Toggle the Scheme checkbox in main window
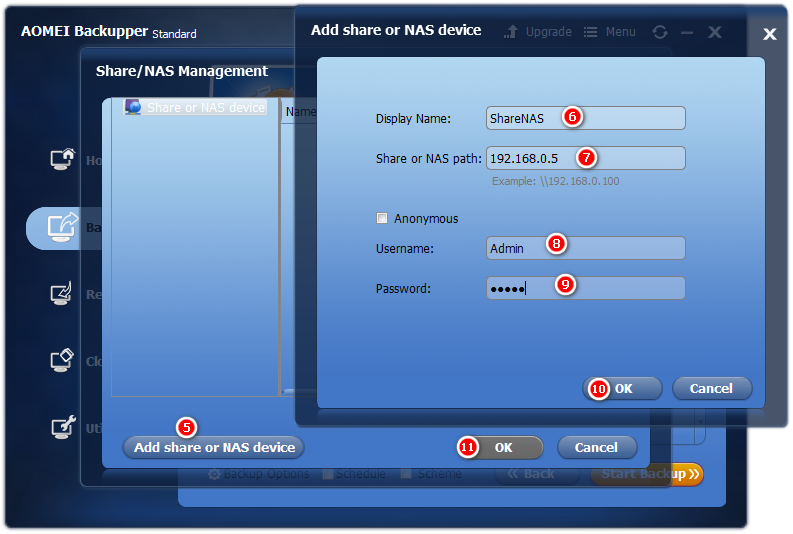 (x=406, y=474)
